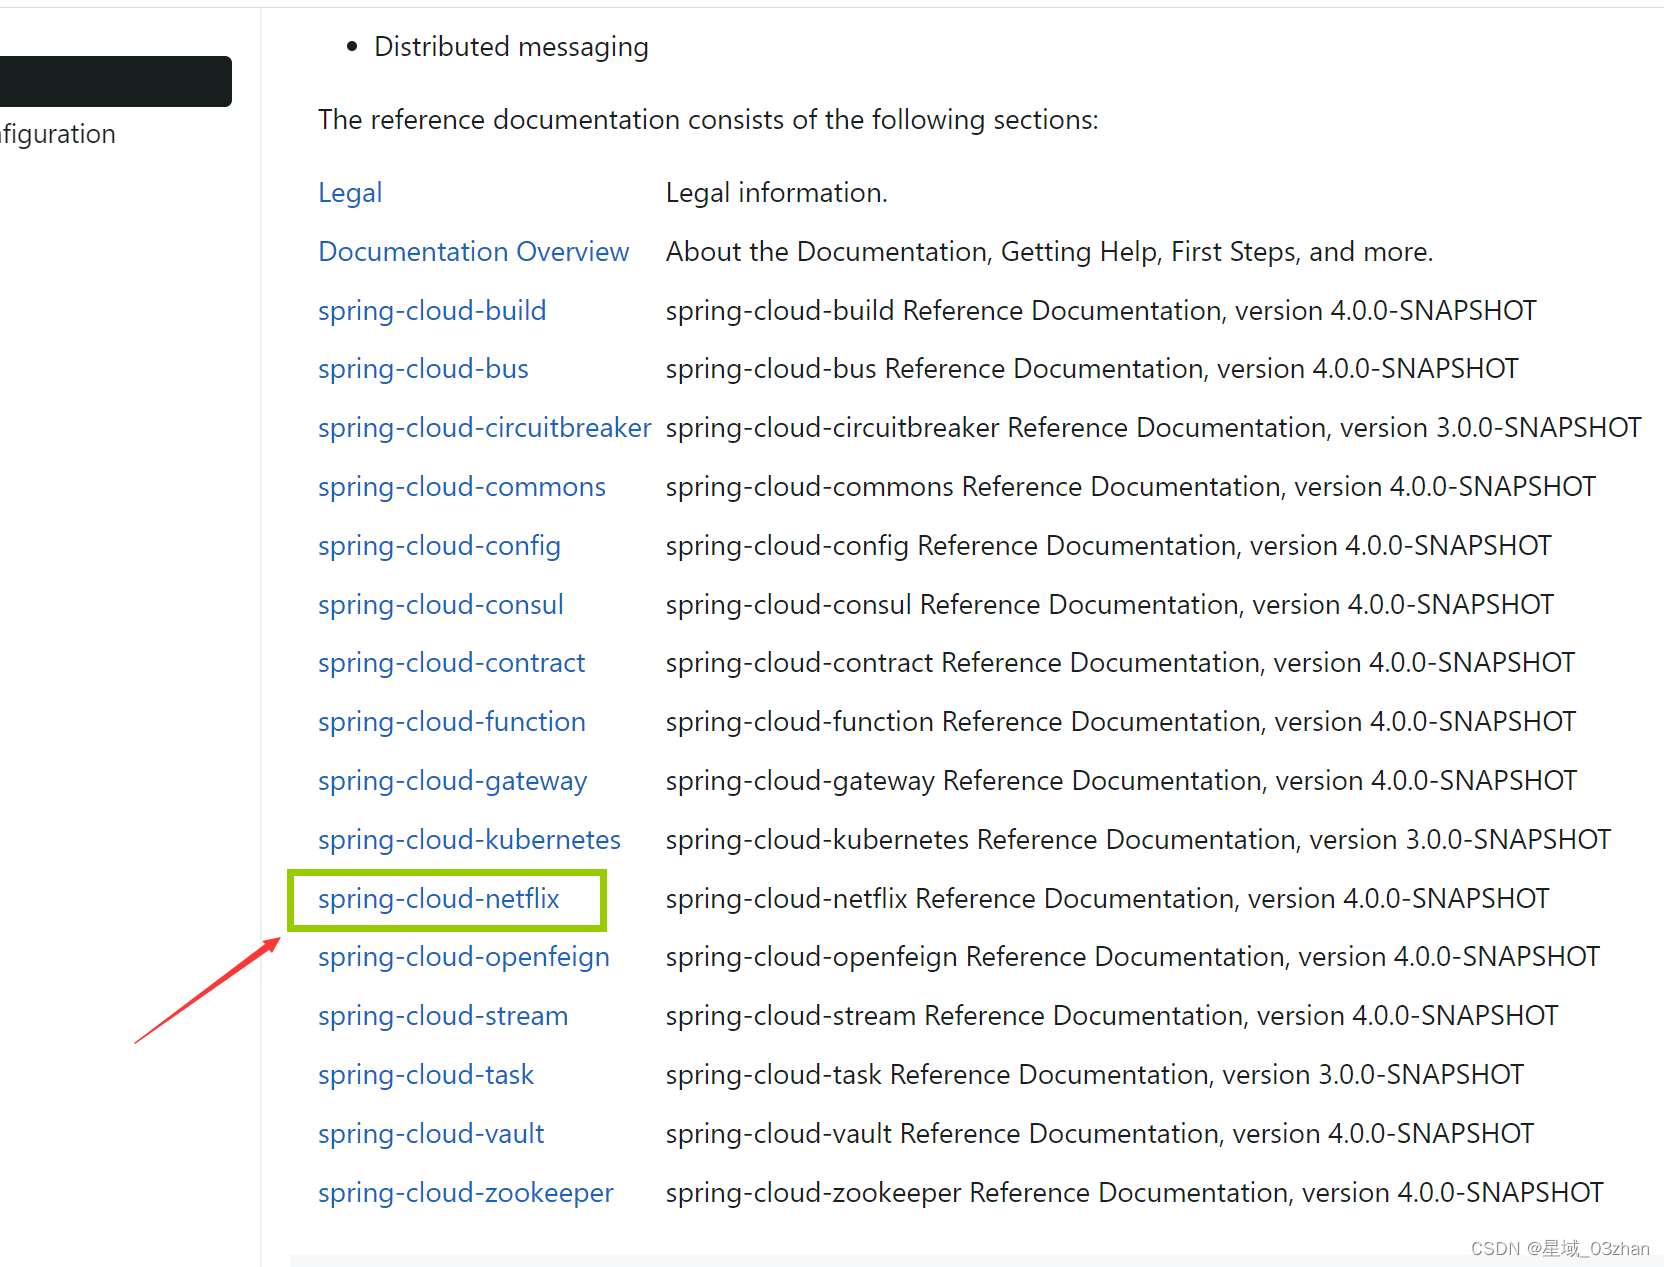Click the spring-cloud-vault Reference Documentation description

[x=1100, y=1134]
